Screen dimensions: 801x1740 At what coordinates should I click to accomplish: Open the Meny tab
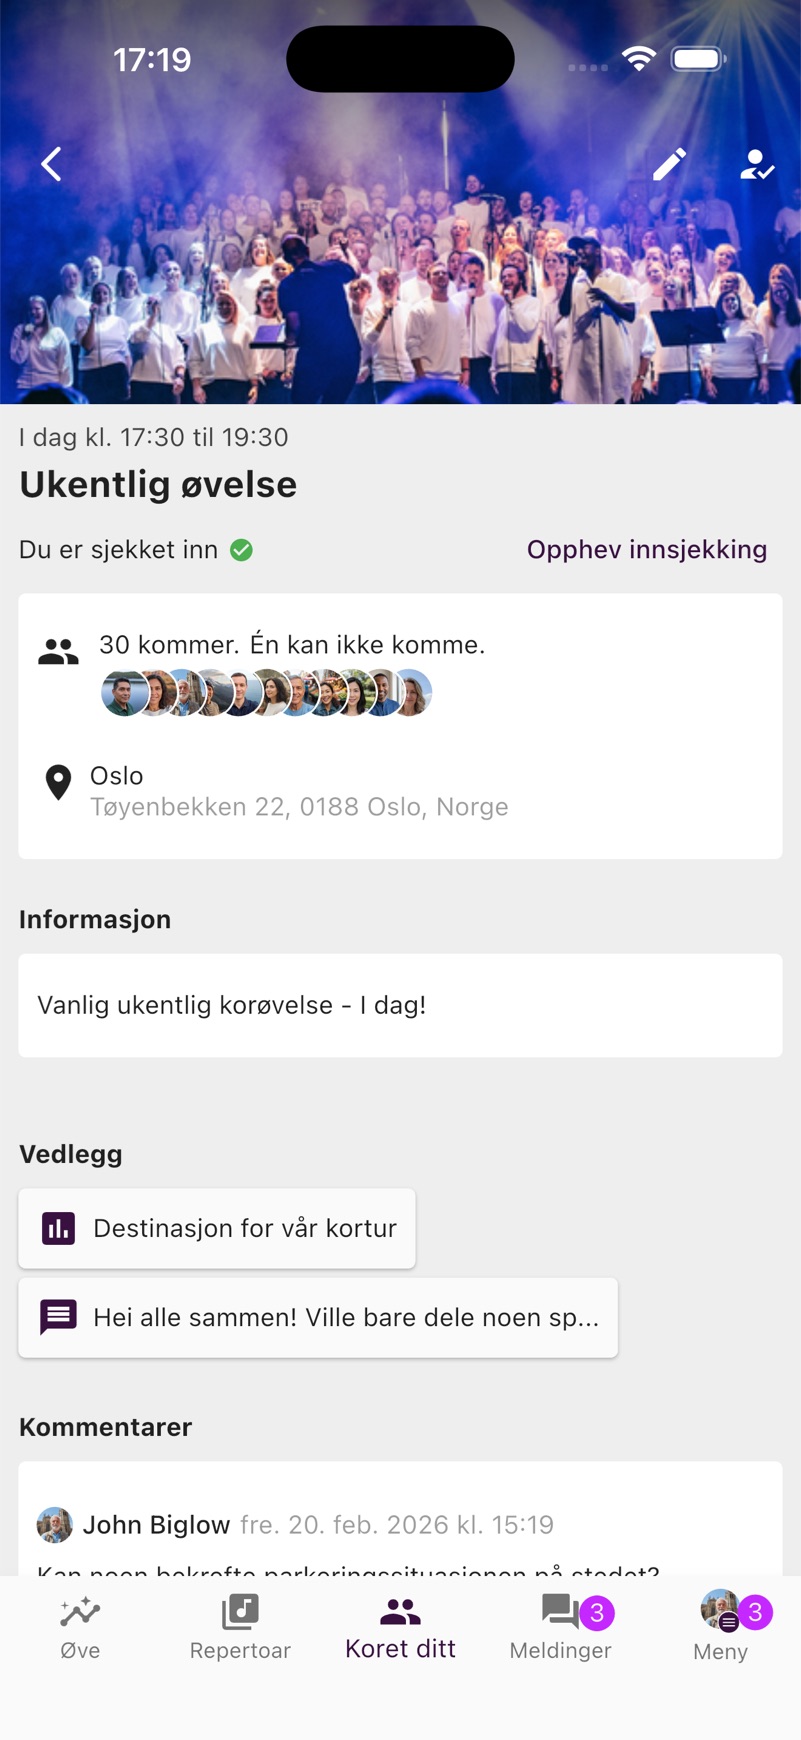[720, 1625]
